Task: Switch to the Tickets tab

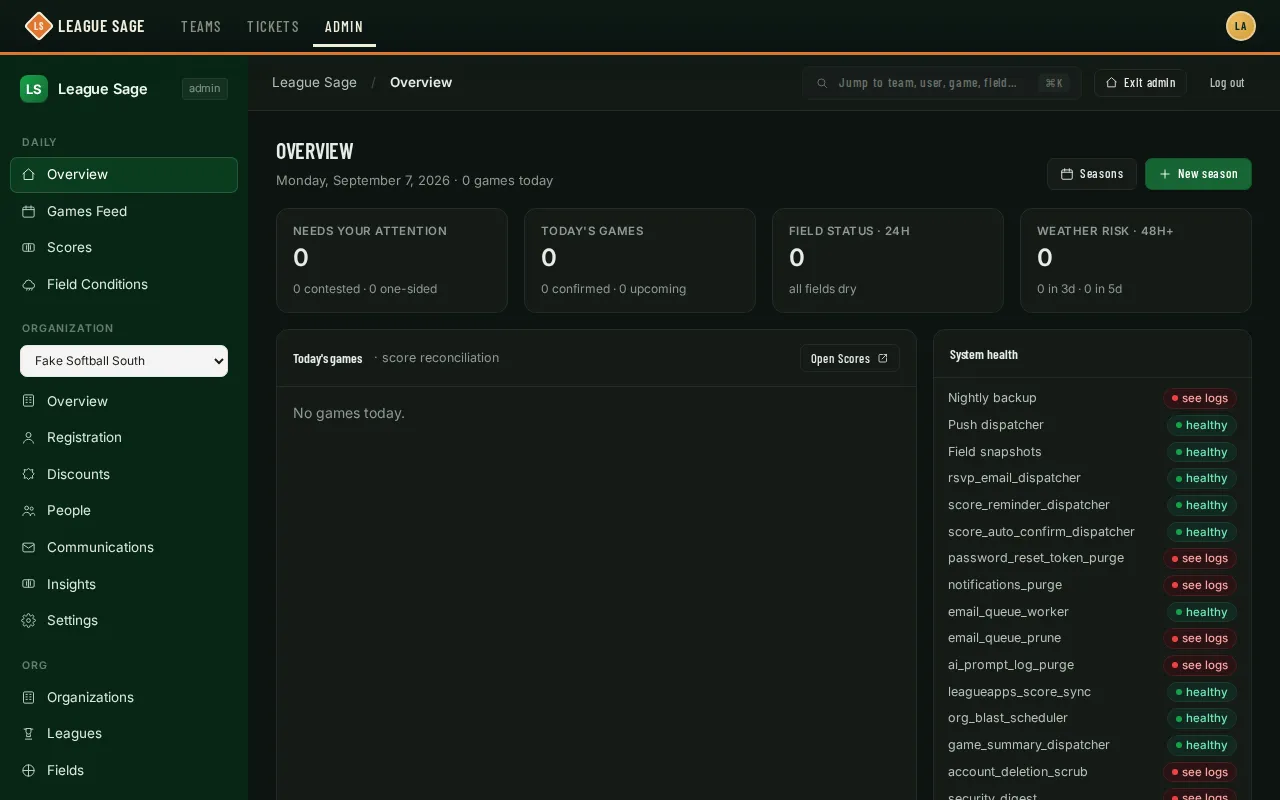Action: coord(273,27)
